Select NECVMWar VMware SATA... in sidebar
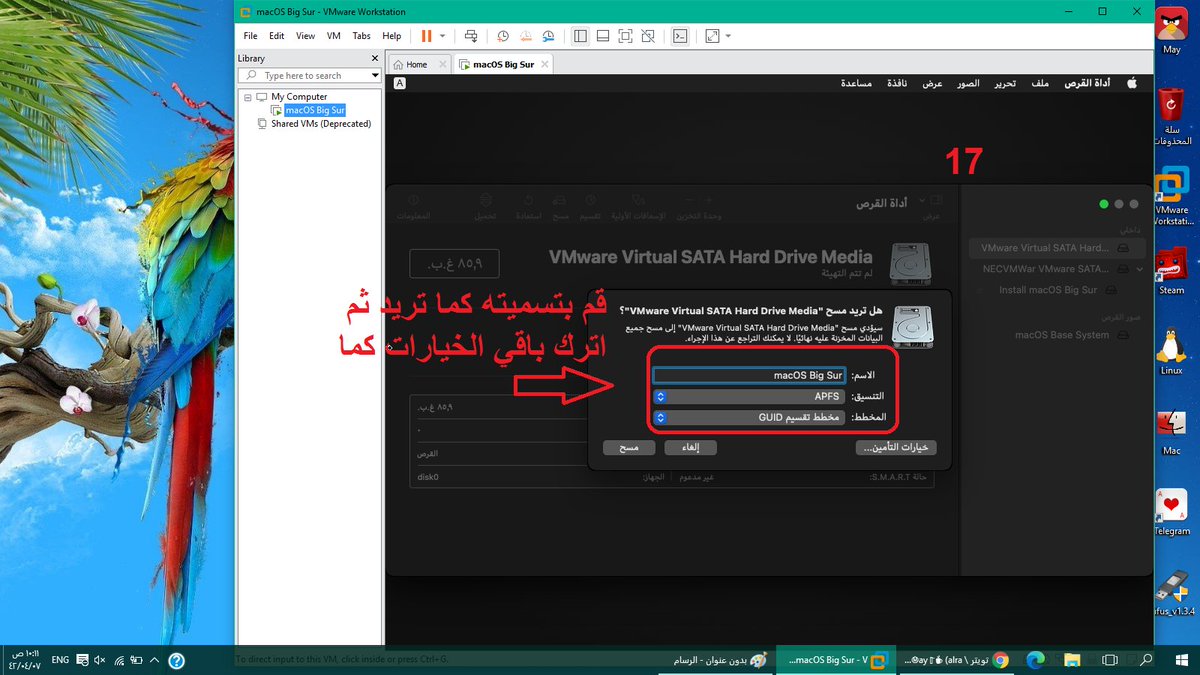The height and width of the screenshot is (675, 1200). pyautogui.click(x=1056, y=268)
